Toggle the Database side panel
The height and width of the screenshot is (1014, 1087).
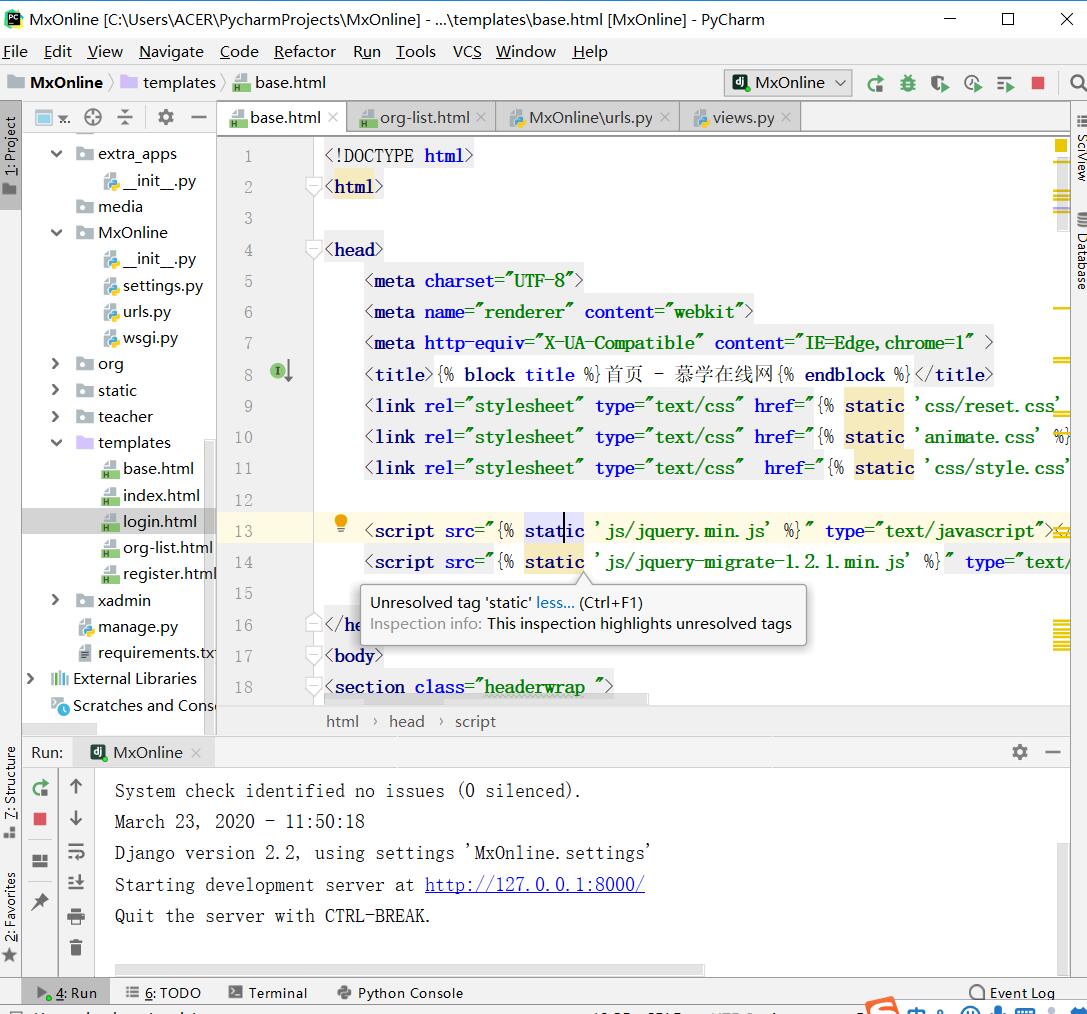1080,250
